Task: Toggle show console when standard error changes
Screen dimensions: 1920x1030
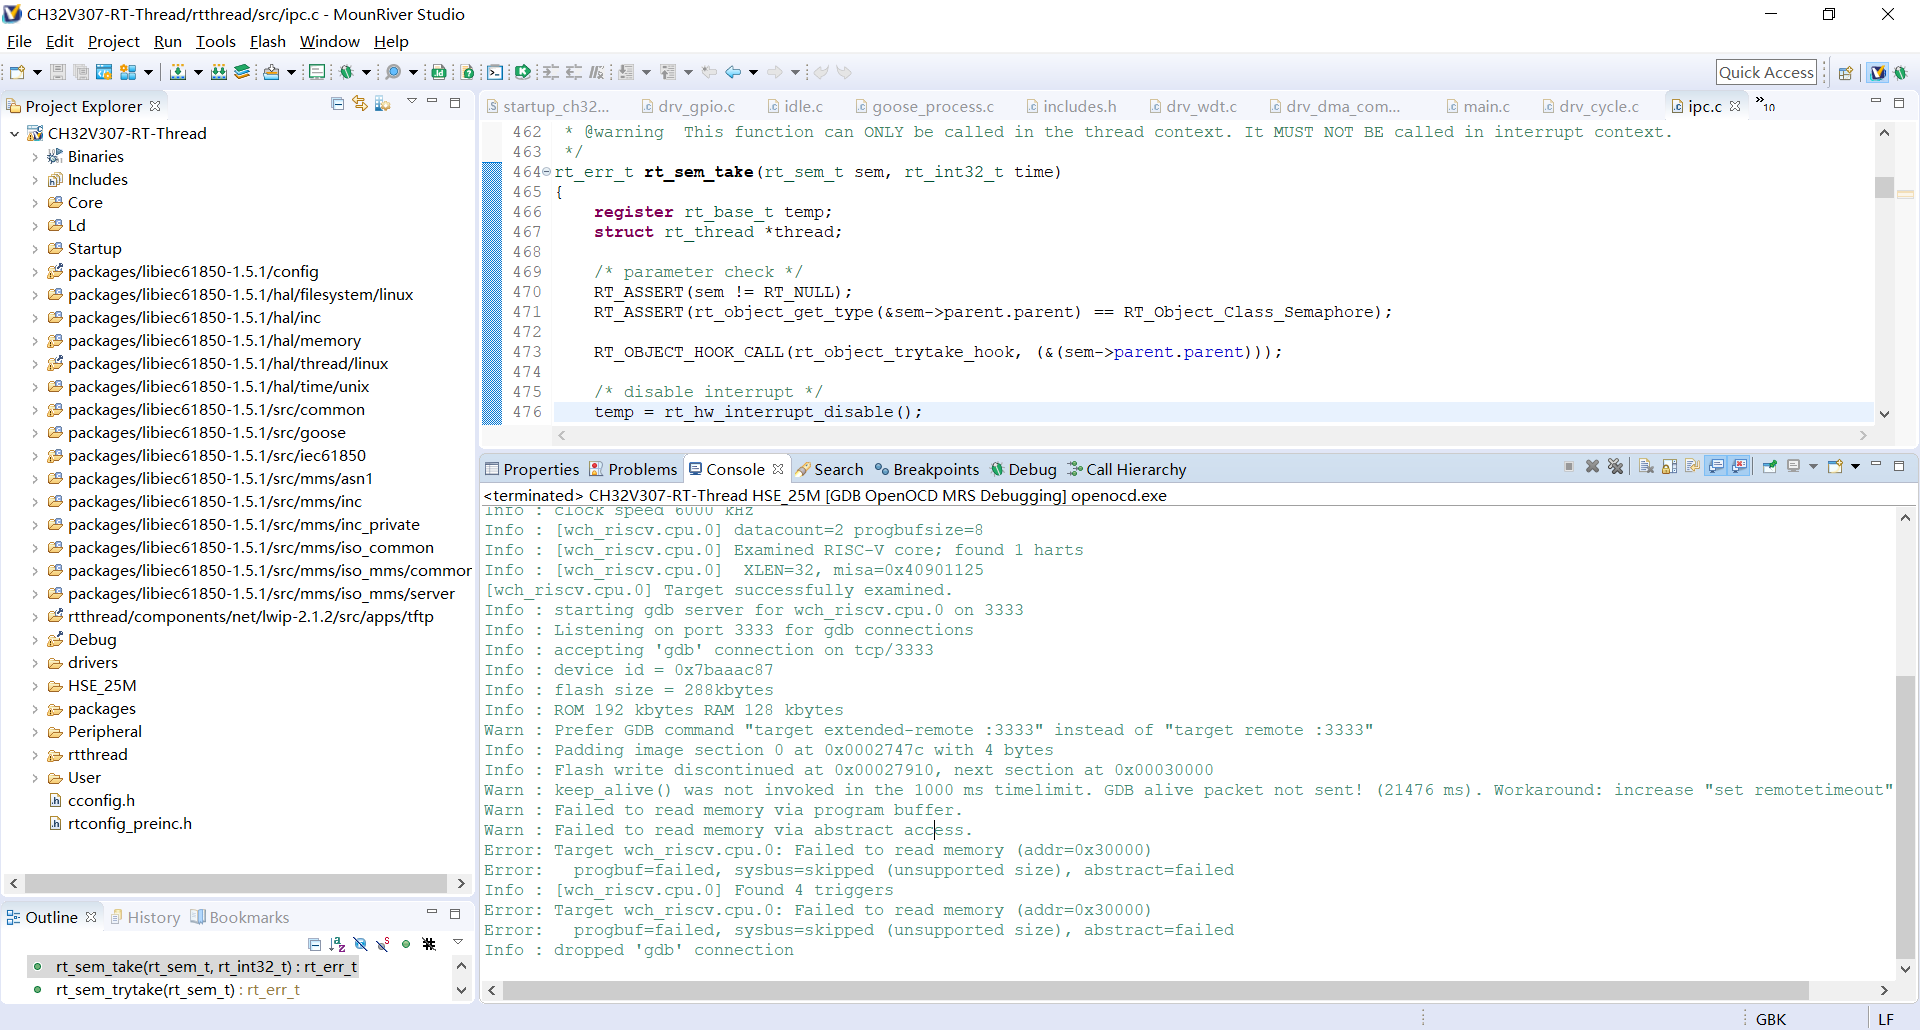Action: click(x=1740, y=467)
